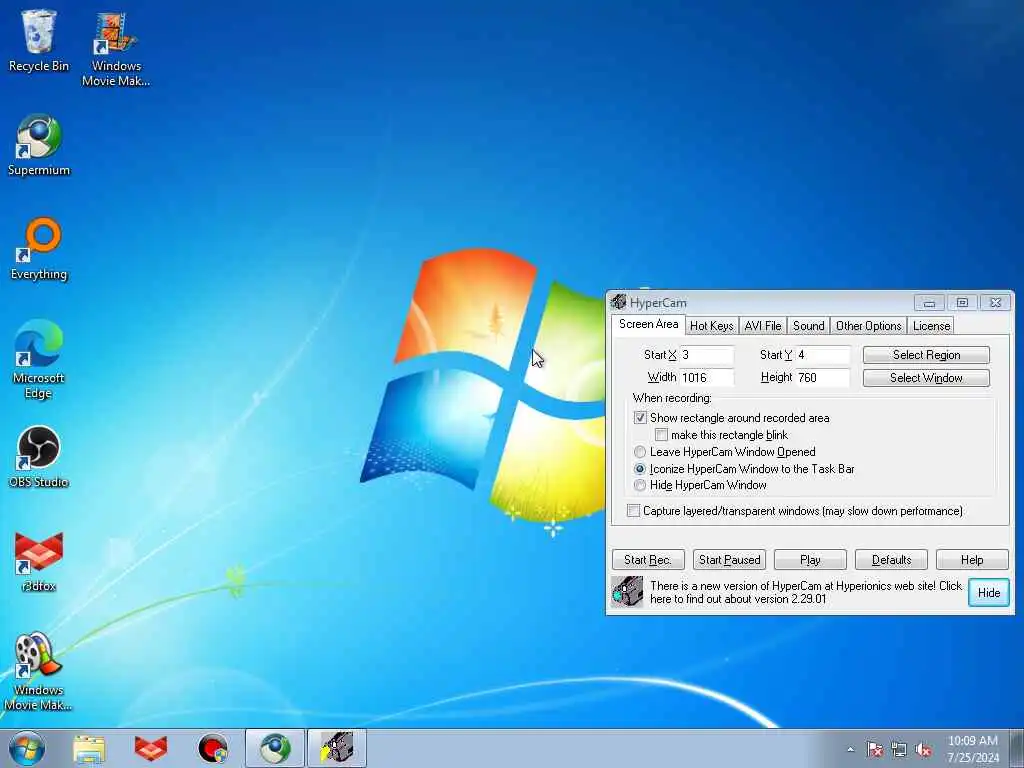Switch to the Screen Area tab
The image size is (1024, 768).
pos(648,325)
